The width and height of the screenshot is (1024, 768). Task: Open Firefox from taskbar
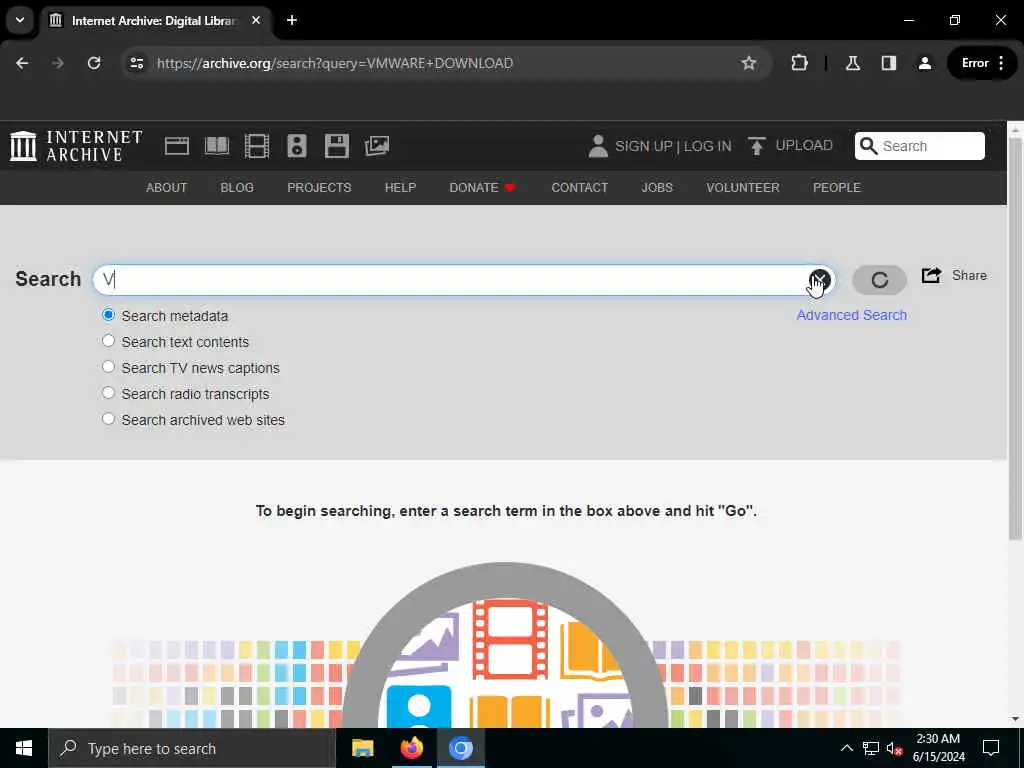(411, 748)
